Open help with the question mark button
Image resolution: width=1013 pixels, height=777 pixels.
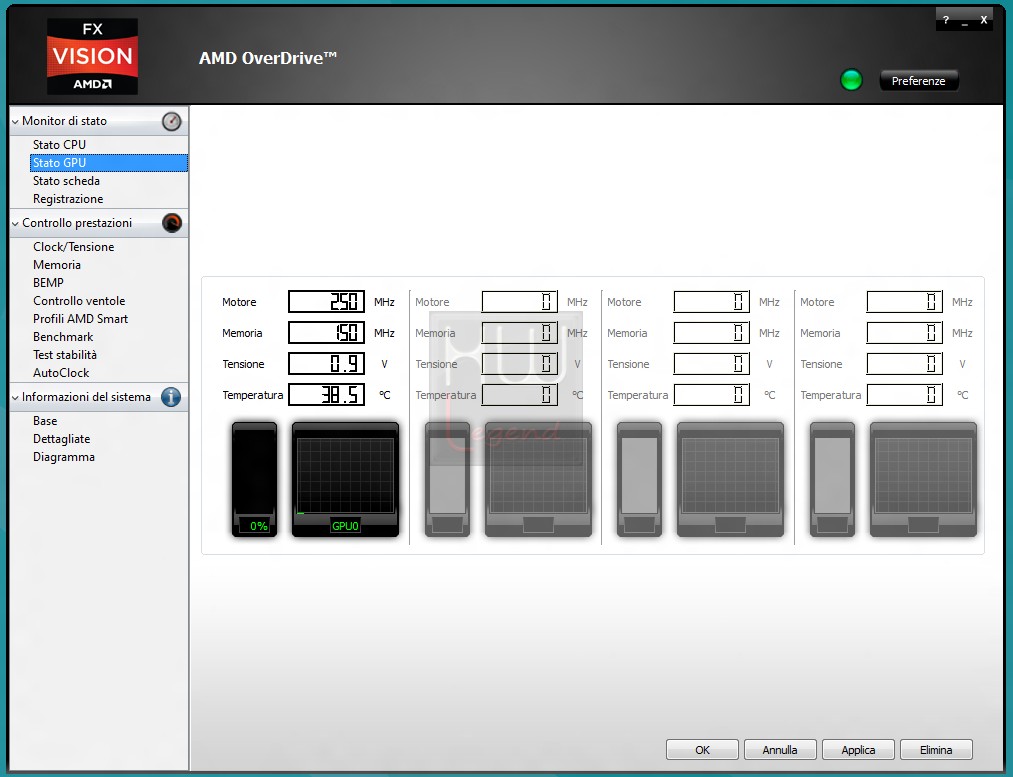click(x=946, y=20)
